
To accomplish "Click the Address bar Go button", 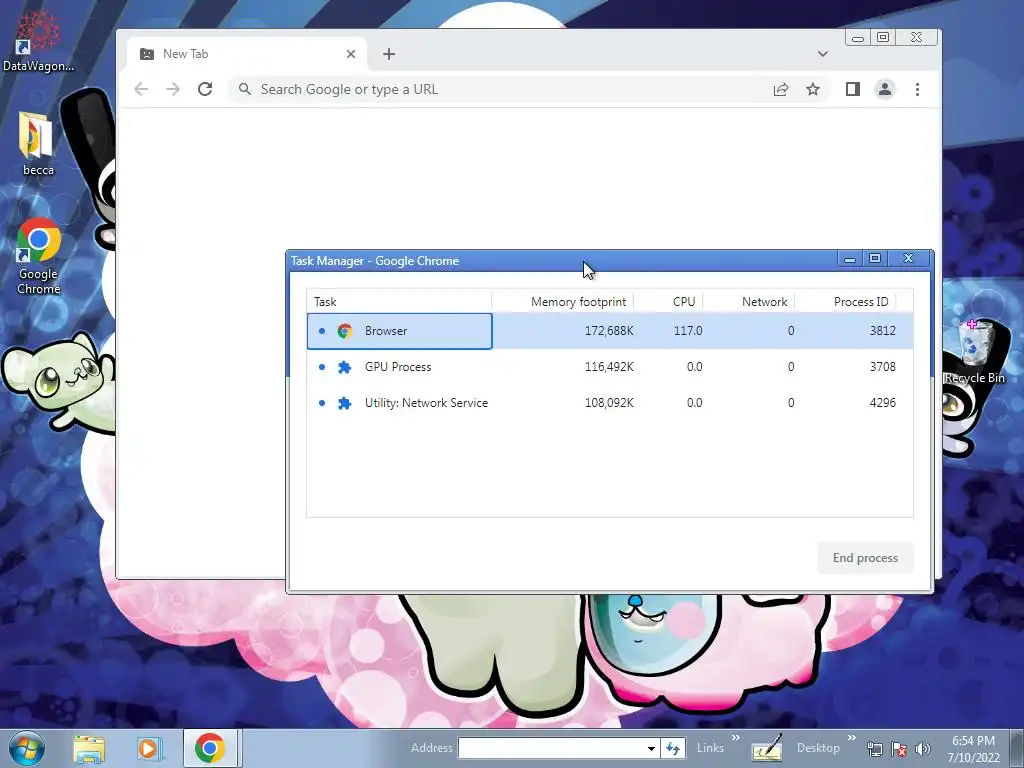I will coord(673,748).
